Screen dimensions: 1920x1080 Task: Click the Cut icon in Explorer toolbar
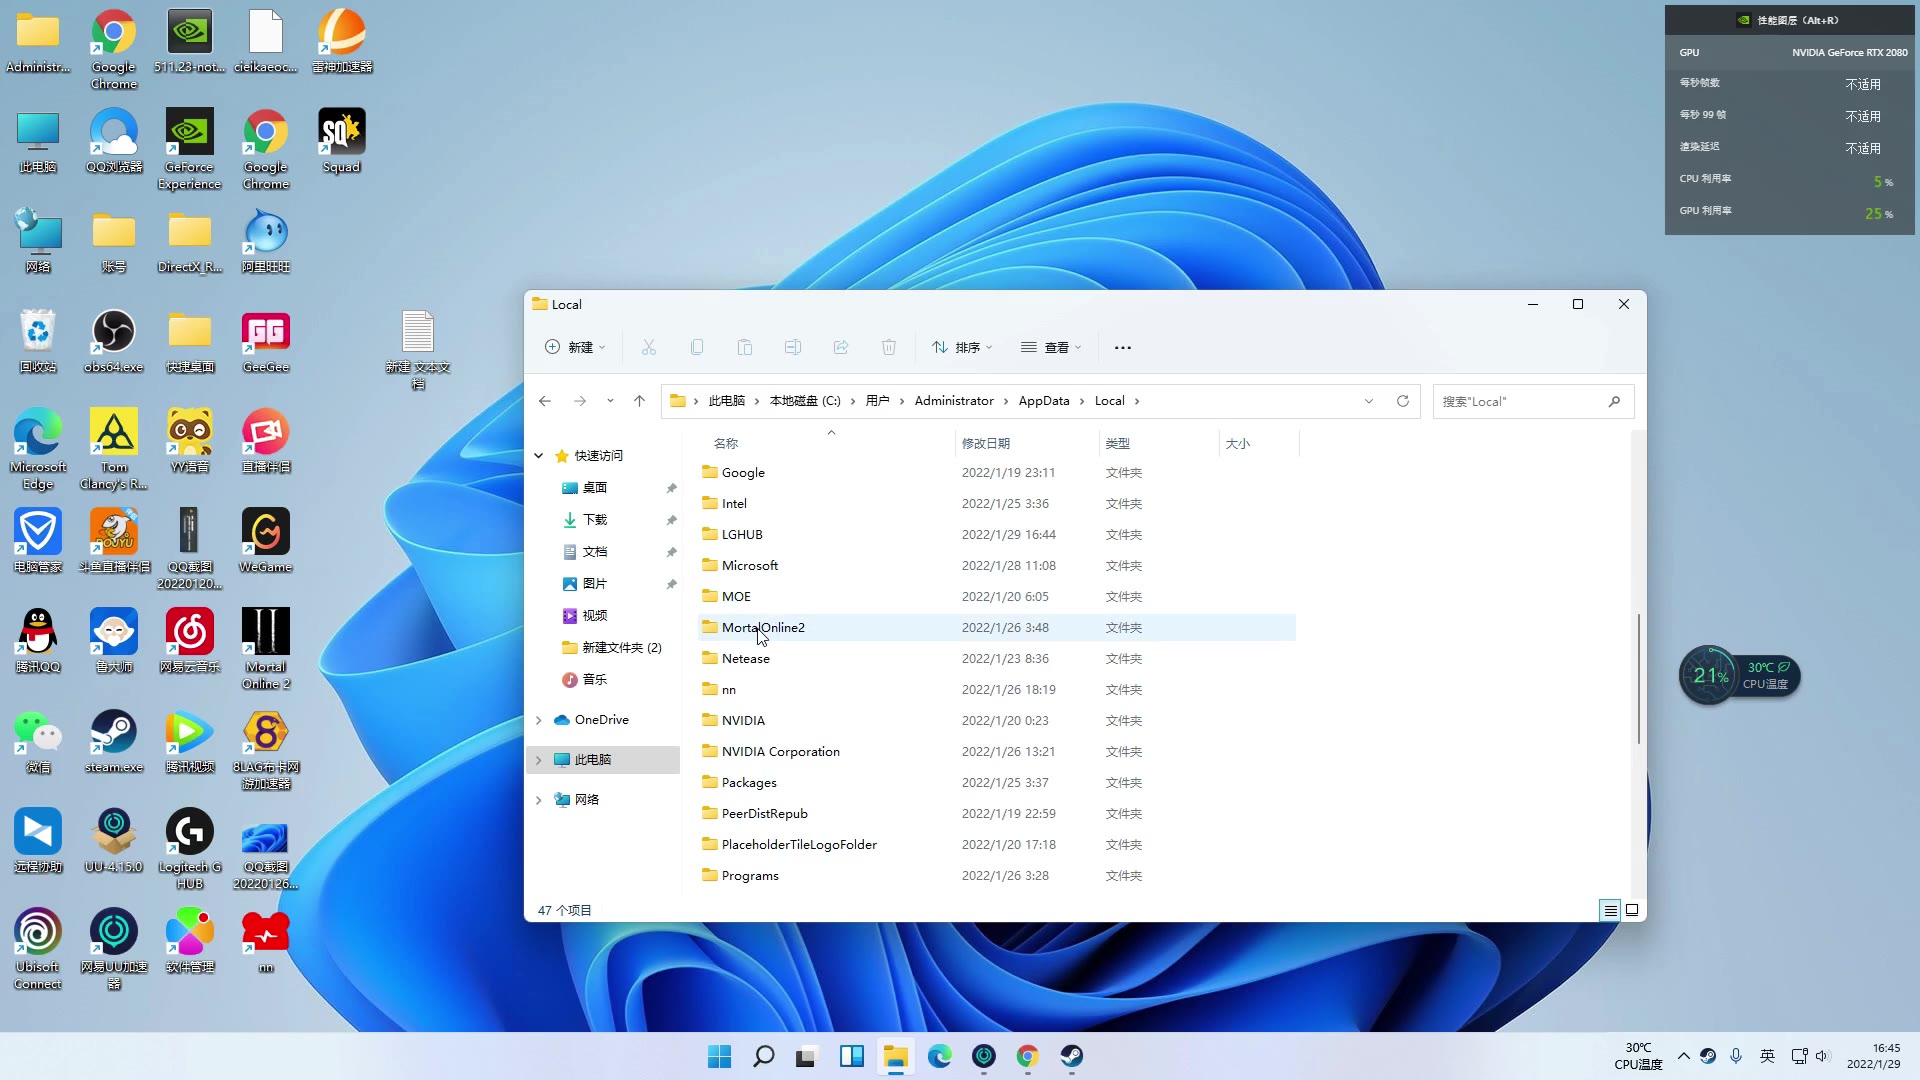649,347
